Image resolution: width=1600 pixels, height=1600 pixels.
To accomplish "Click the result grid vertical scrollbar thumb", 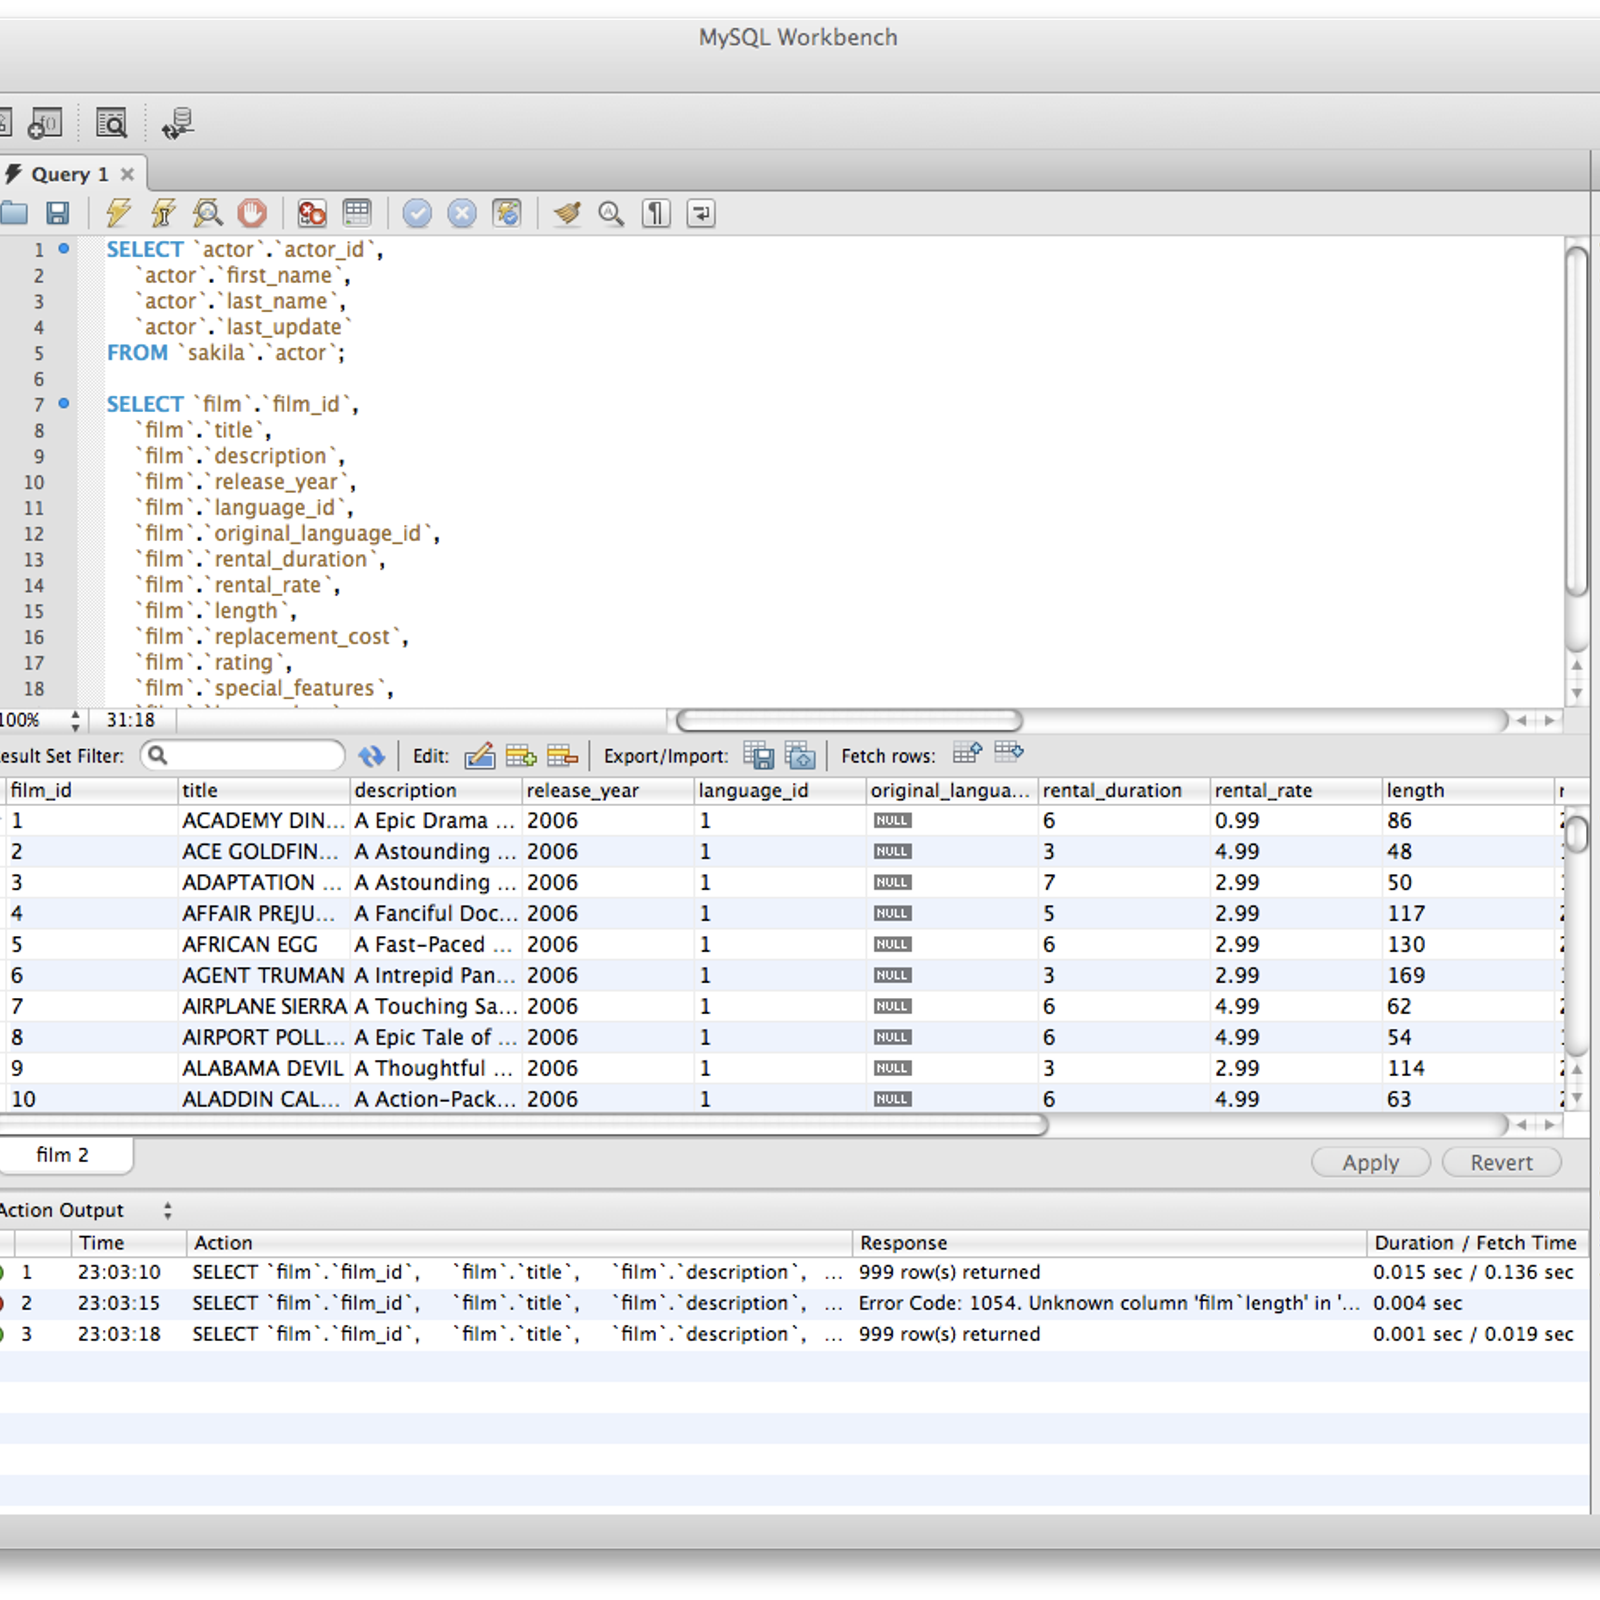I will coord(1576,835).
